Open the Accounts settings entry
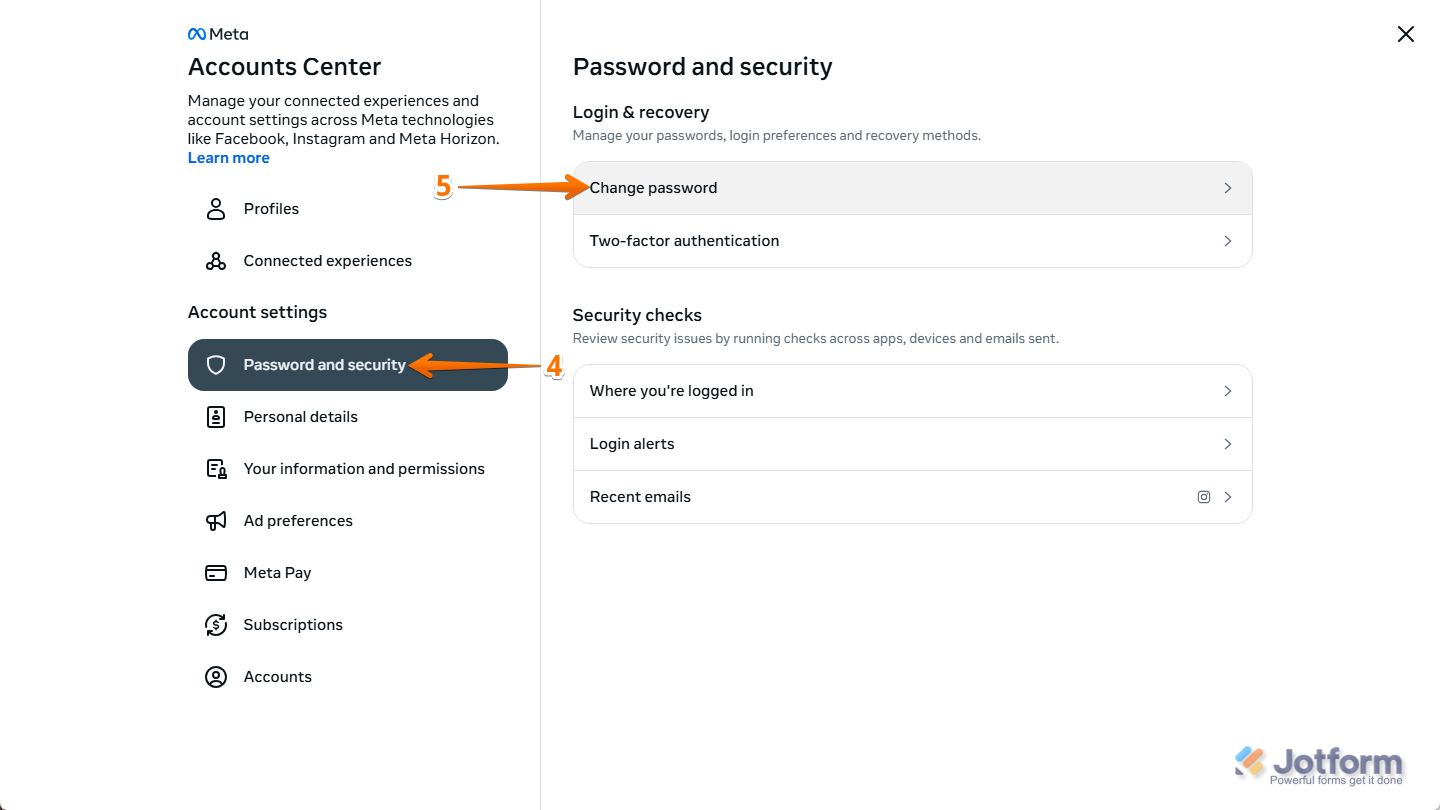This screenshot has height=810, width=1440. click(x=277, y=676)
